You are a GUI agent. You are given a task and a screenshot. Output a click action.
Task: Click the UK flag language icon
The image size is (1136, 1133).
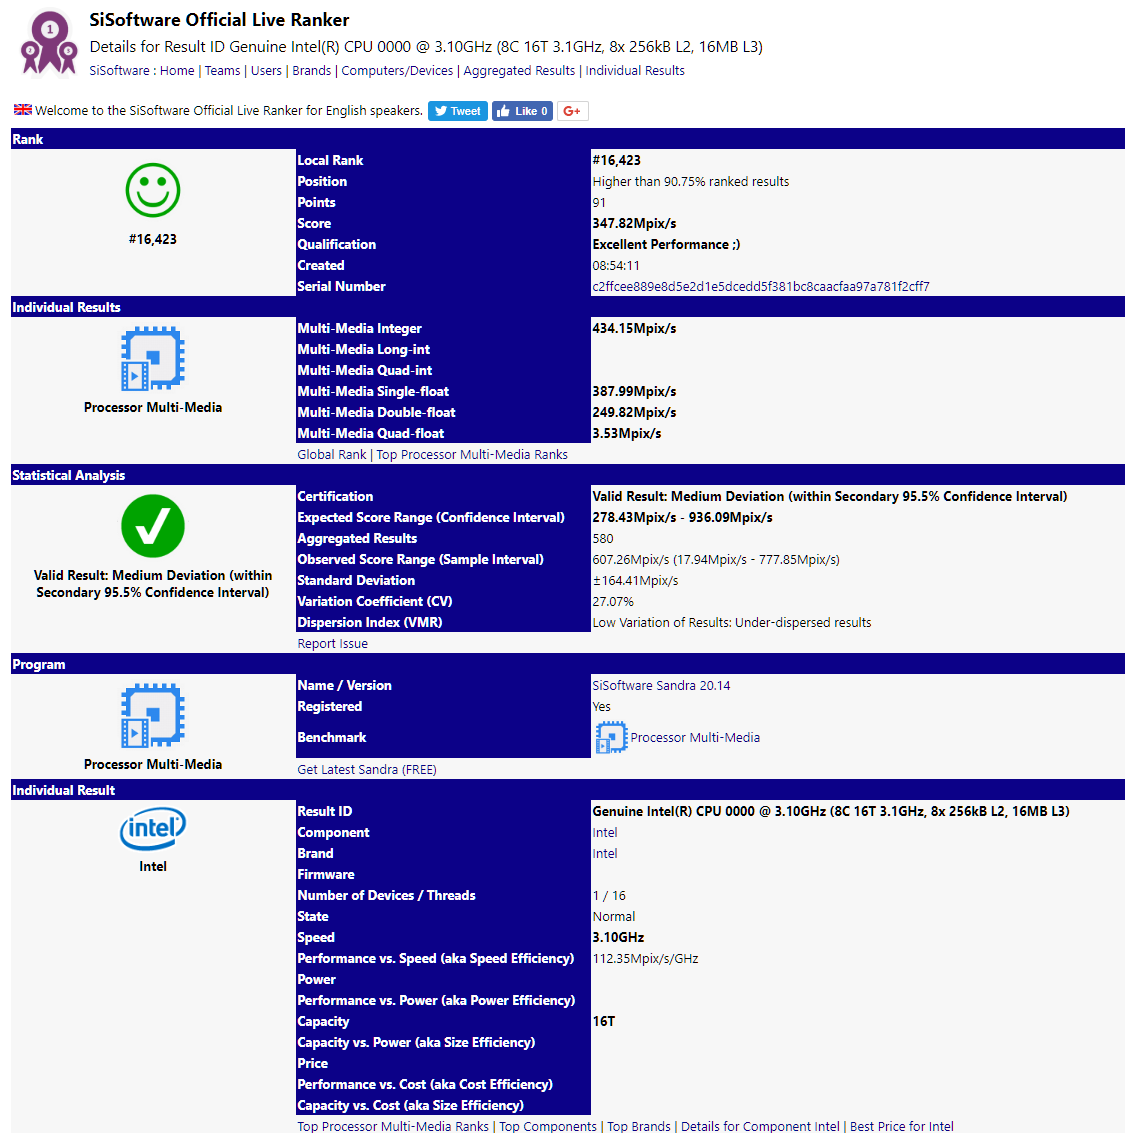22,110
